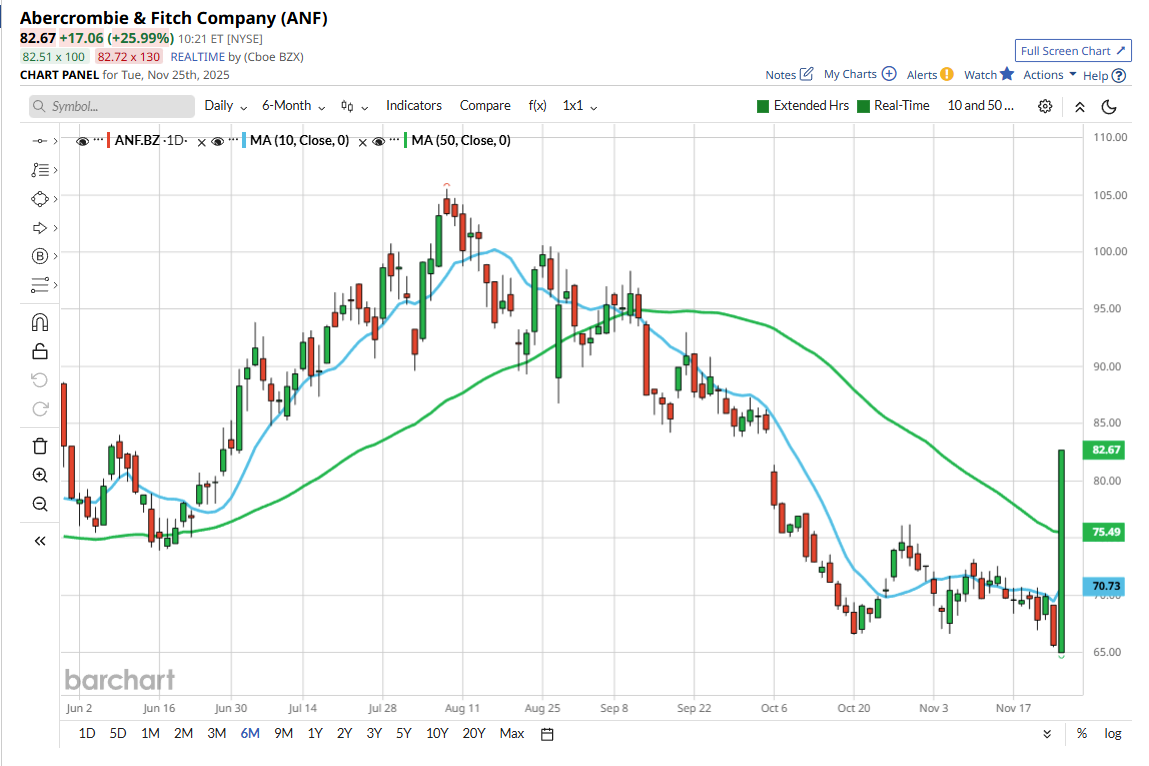Screen dimensions: 1149x766
Task: Click the blue MA (10) color swatch
Action: pyautogui.click(x=244, y=141)
